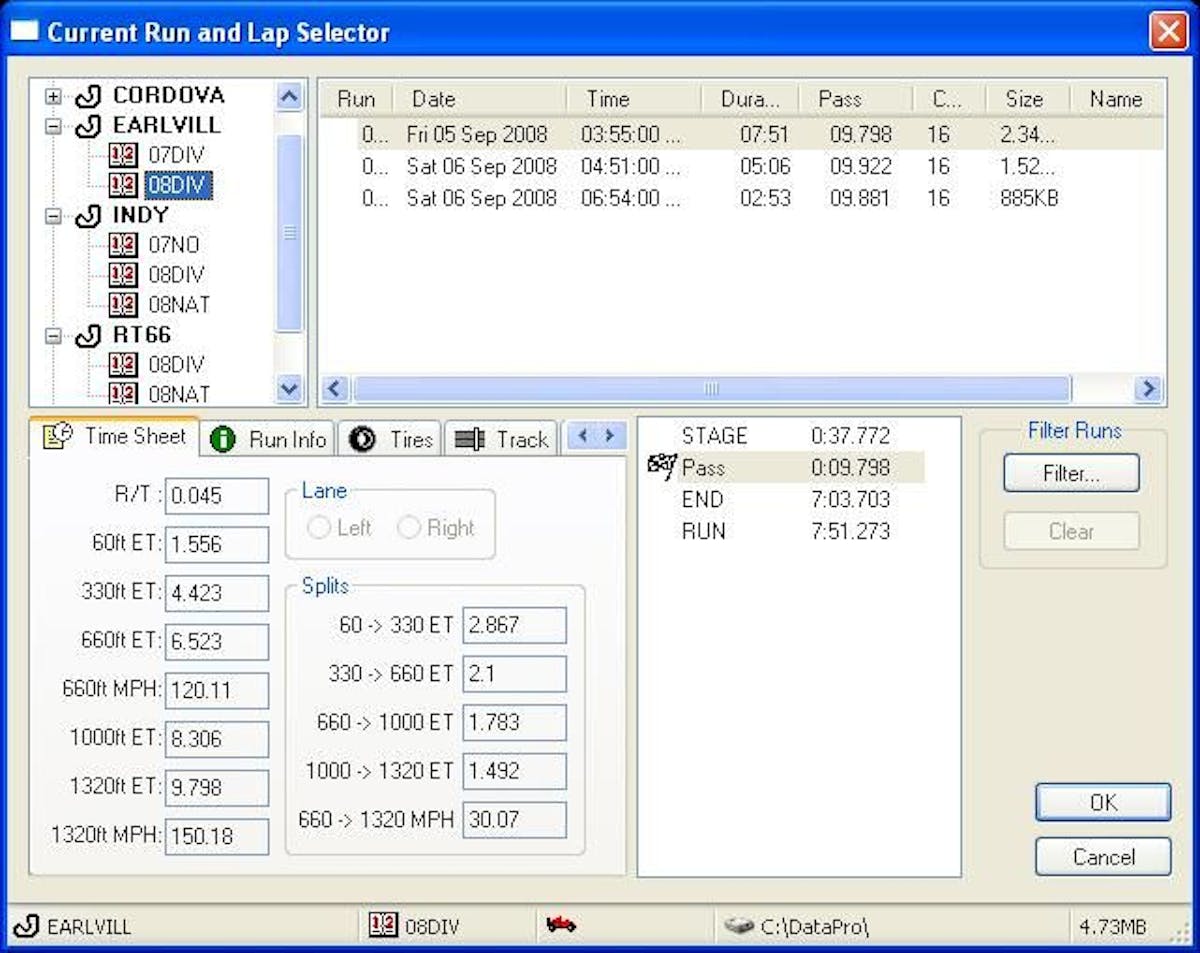Screen dimensions: 1200x953
Task: Click the green info icon on Run Info tab
Action: point(223,439)
